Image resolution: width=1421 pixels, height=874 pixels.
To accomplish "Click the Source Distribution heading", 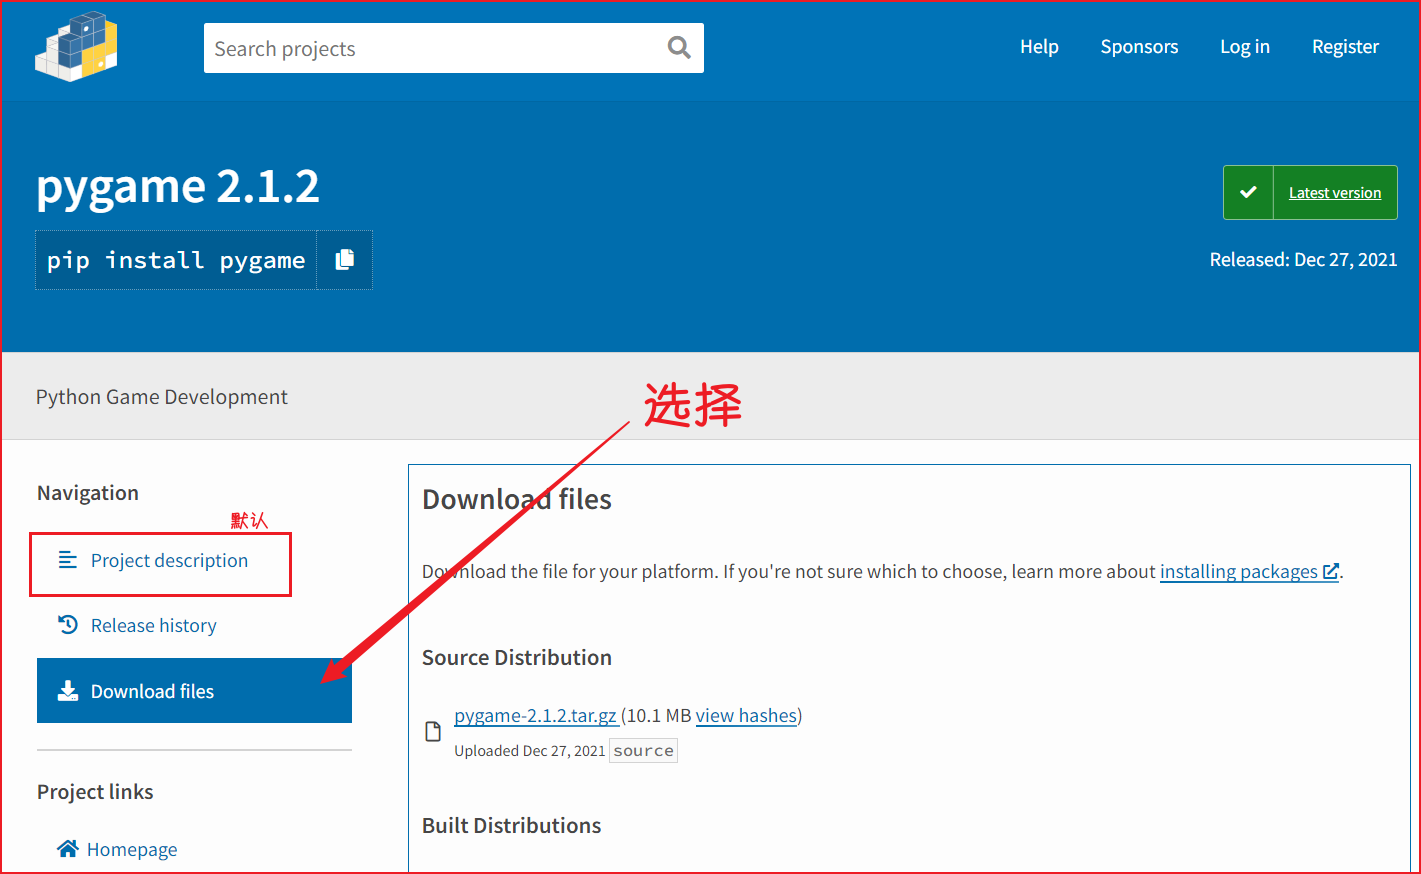I will click(x=516, y=657).
